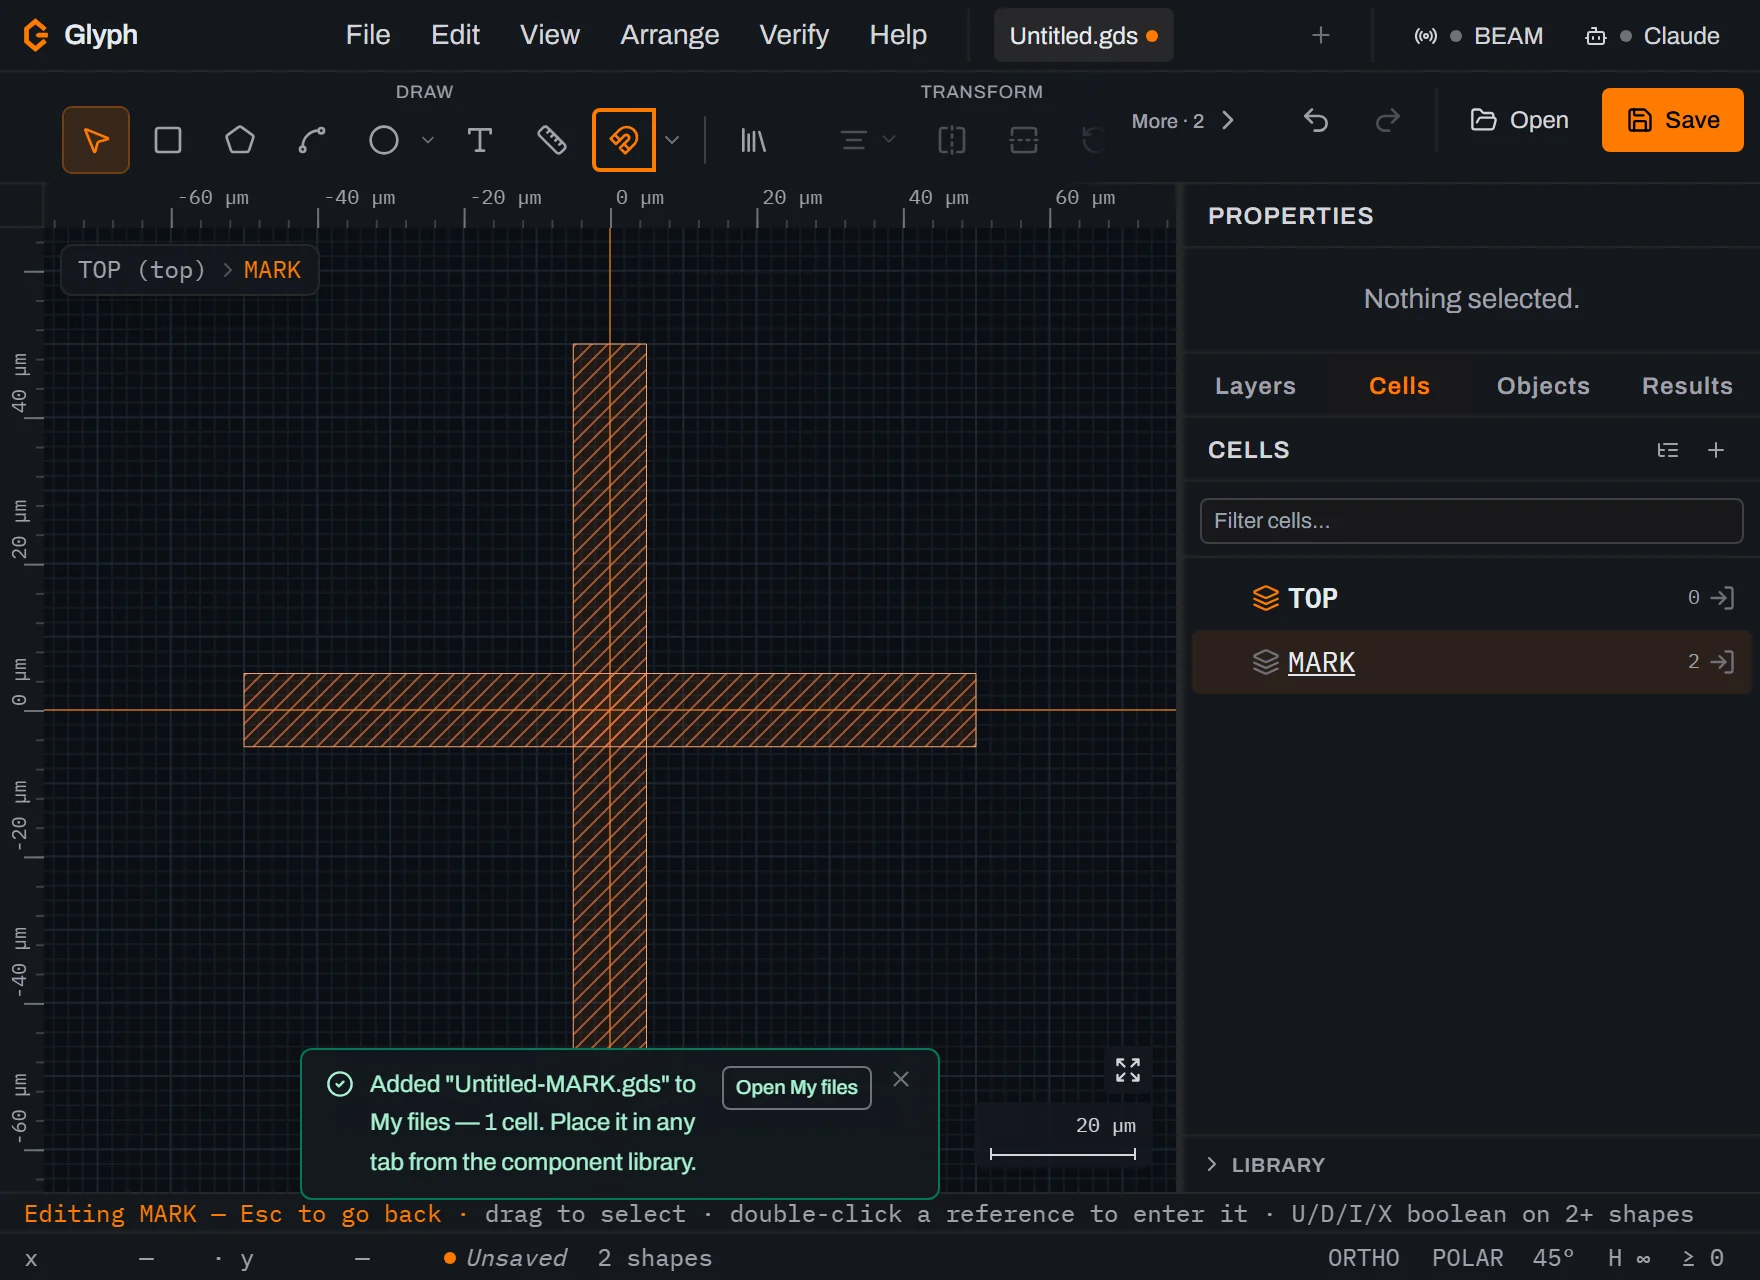This screenshot has width=1760, height=1280.
Task: Open the component library icon
Action: pyautogui.click(x=753, y=140)
